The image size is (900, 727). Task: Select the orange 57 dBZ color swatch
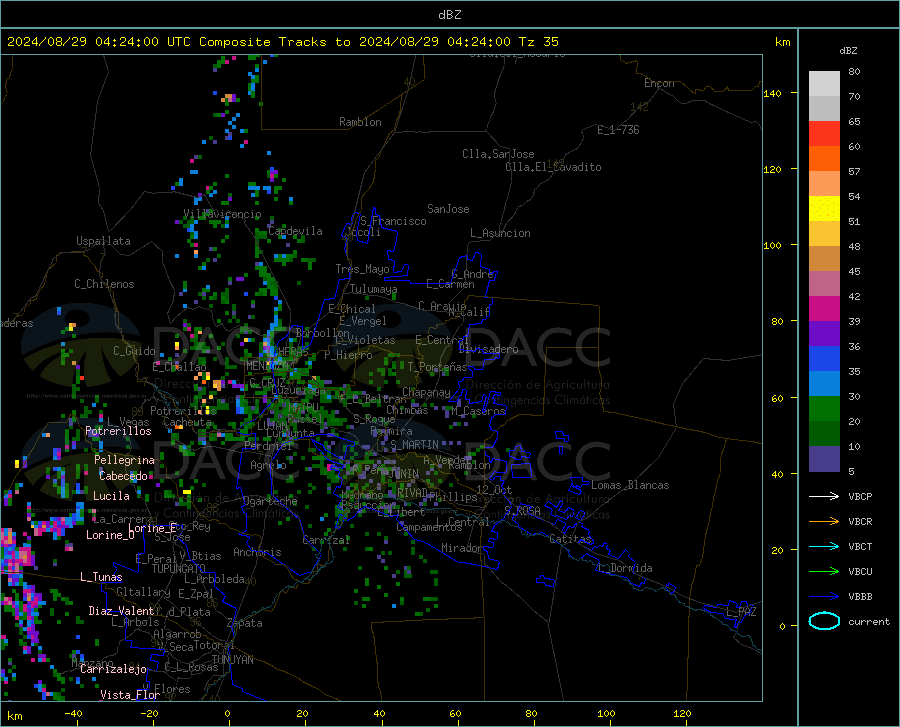(x=824, y=159)
